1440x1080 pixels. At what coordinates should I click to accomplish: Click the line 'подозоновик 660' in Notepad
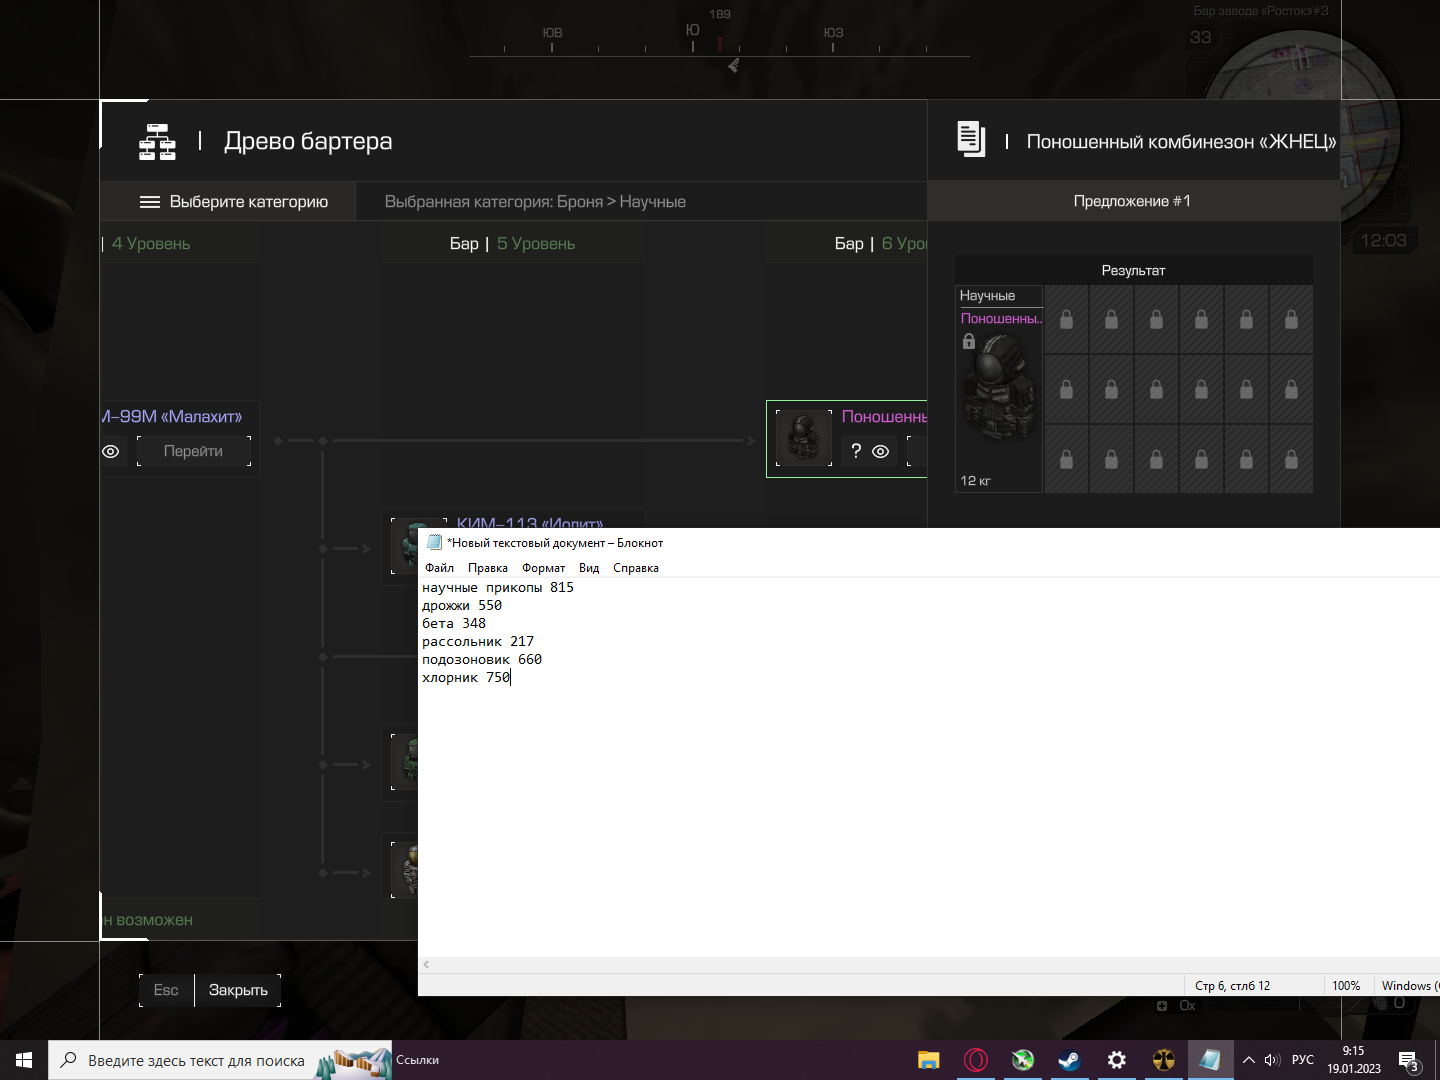[482, 660]
